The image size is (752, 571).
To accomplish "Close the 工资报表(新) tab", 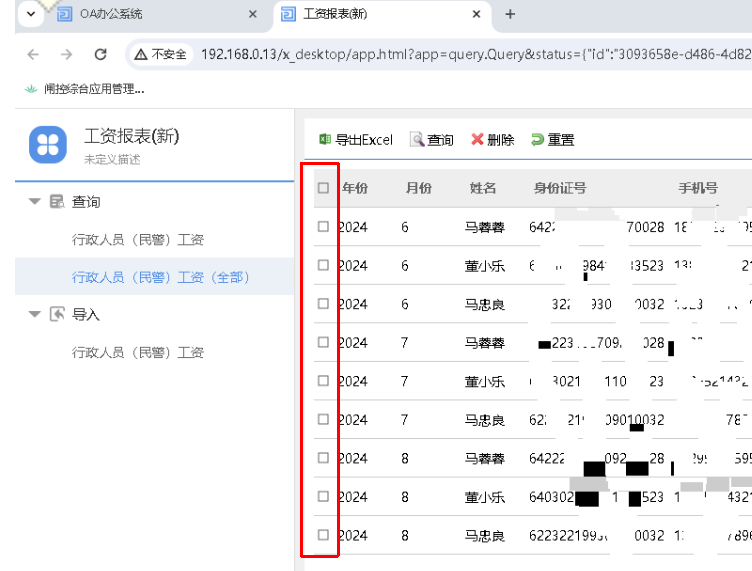I will pos(476,14).
